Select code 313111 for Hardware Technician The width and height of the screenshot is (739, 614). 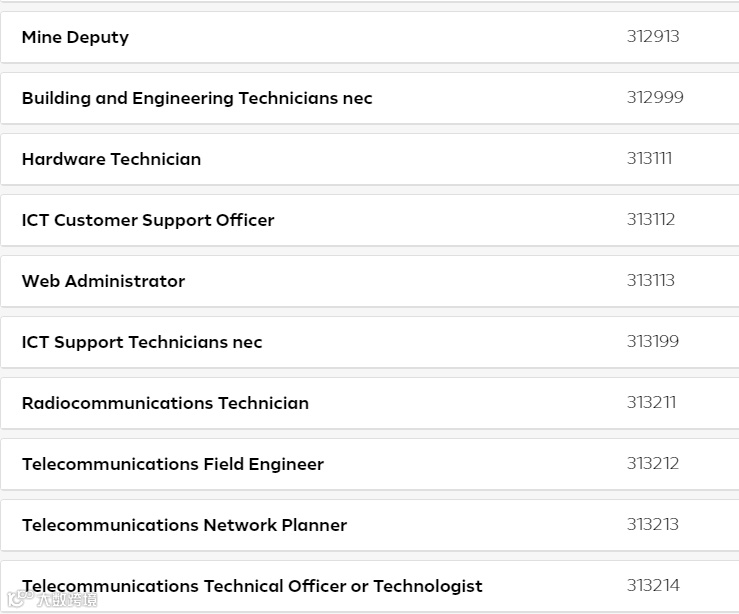click(x=649, y=159)
